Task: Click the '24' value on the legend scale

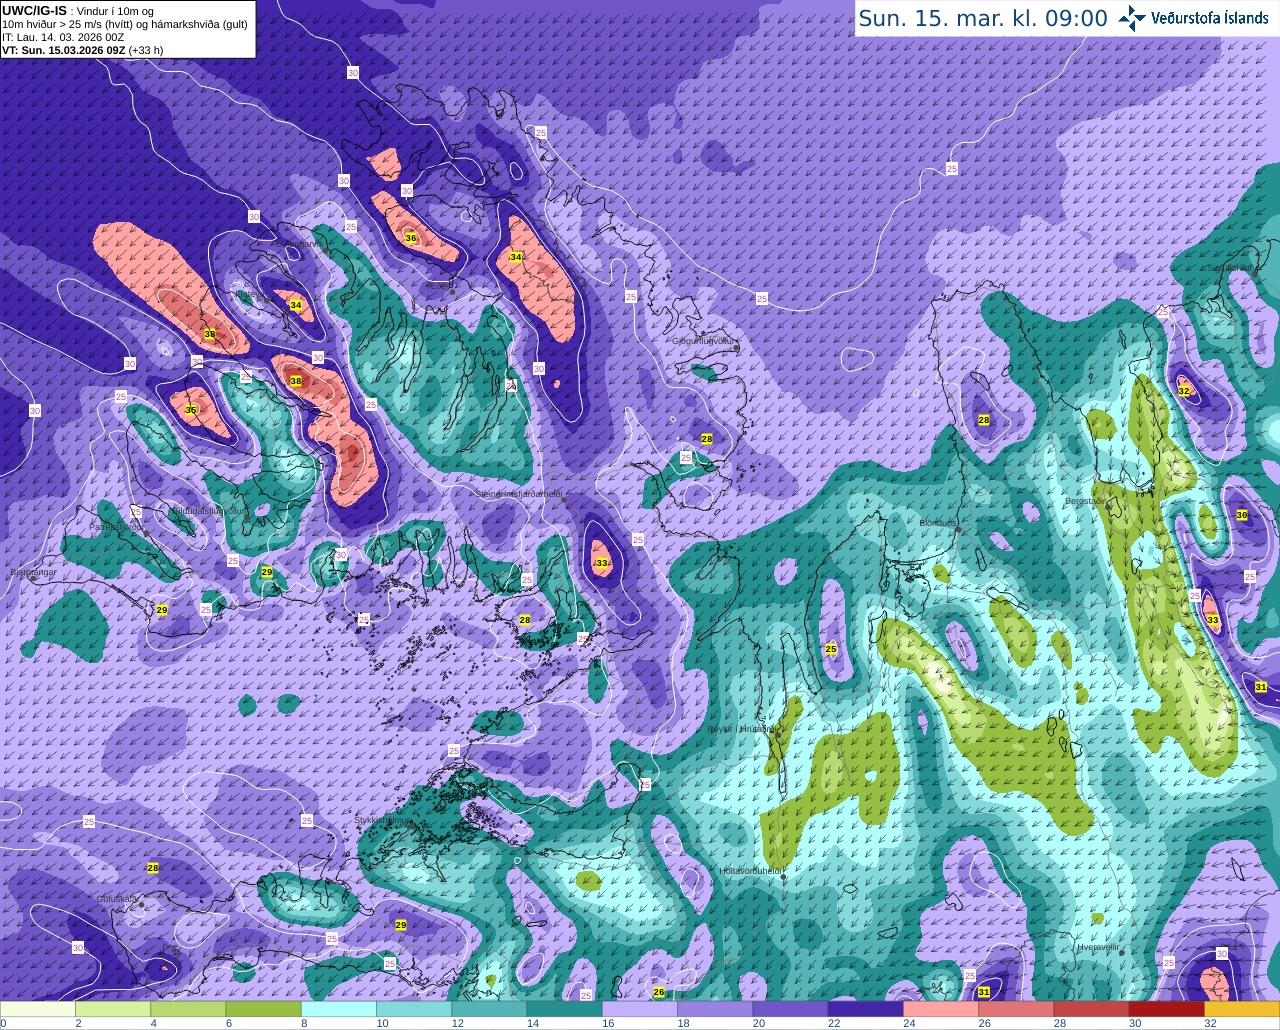Action: (908, 1023)
